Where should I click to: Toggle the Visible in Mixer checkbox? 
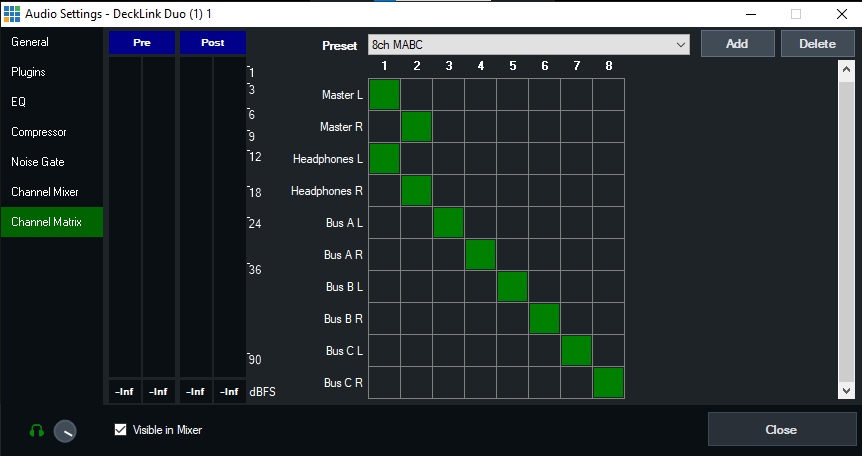(121, 430)
